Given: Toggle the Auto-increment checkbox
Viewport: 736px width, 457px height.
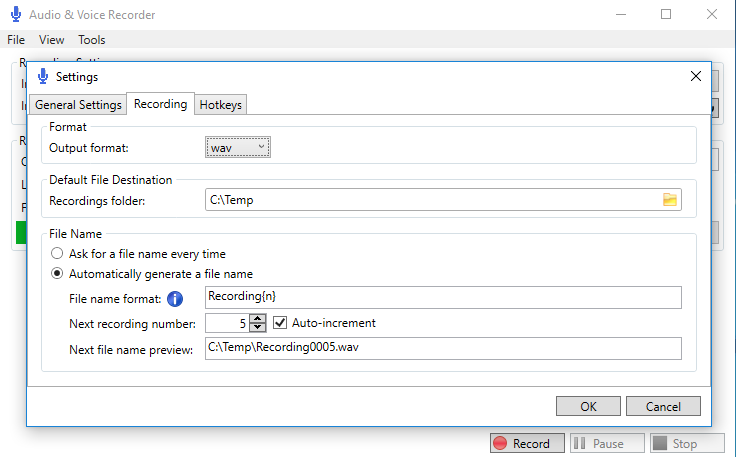Looking at the screenshot, I should pyautogui.click(x=280, y=323).
